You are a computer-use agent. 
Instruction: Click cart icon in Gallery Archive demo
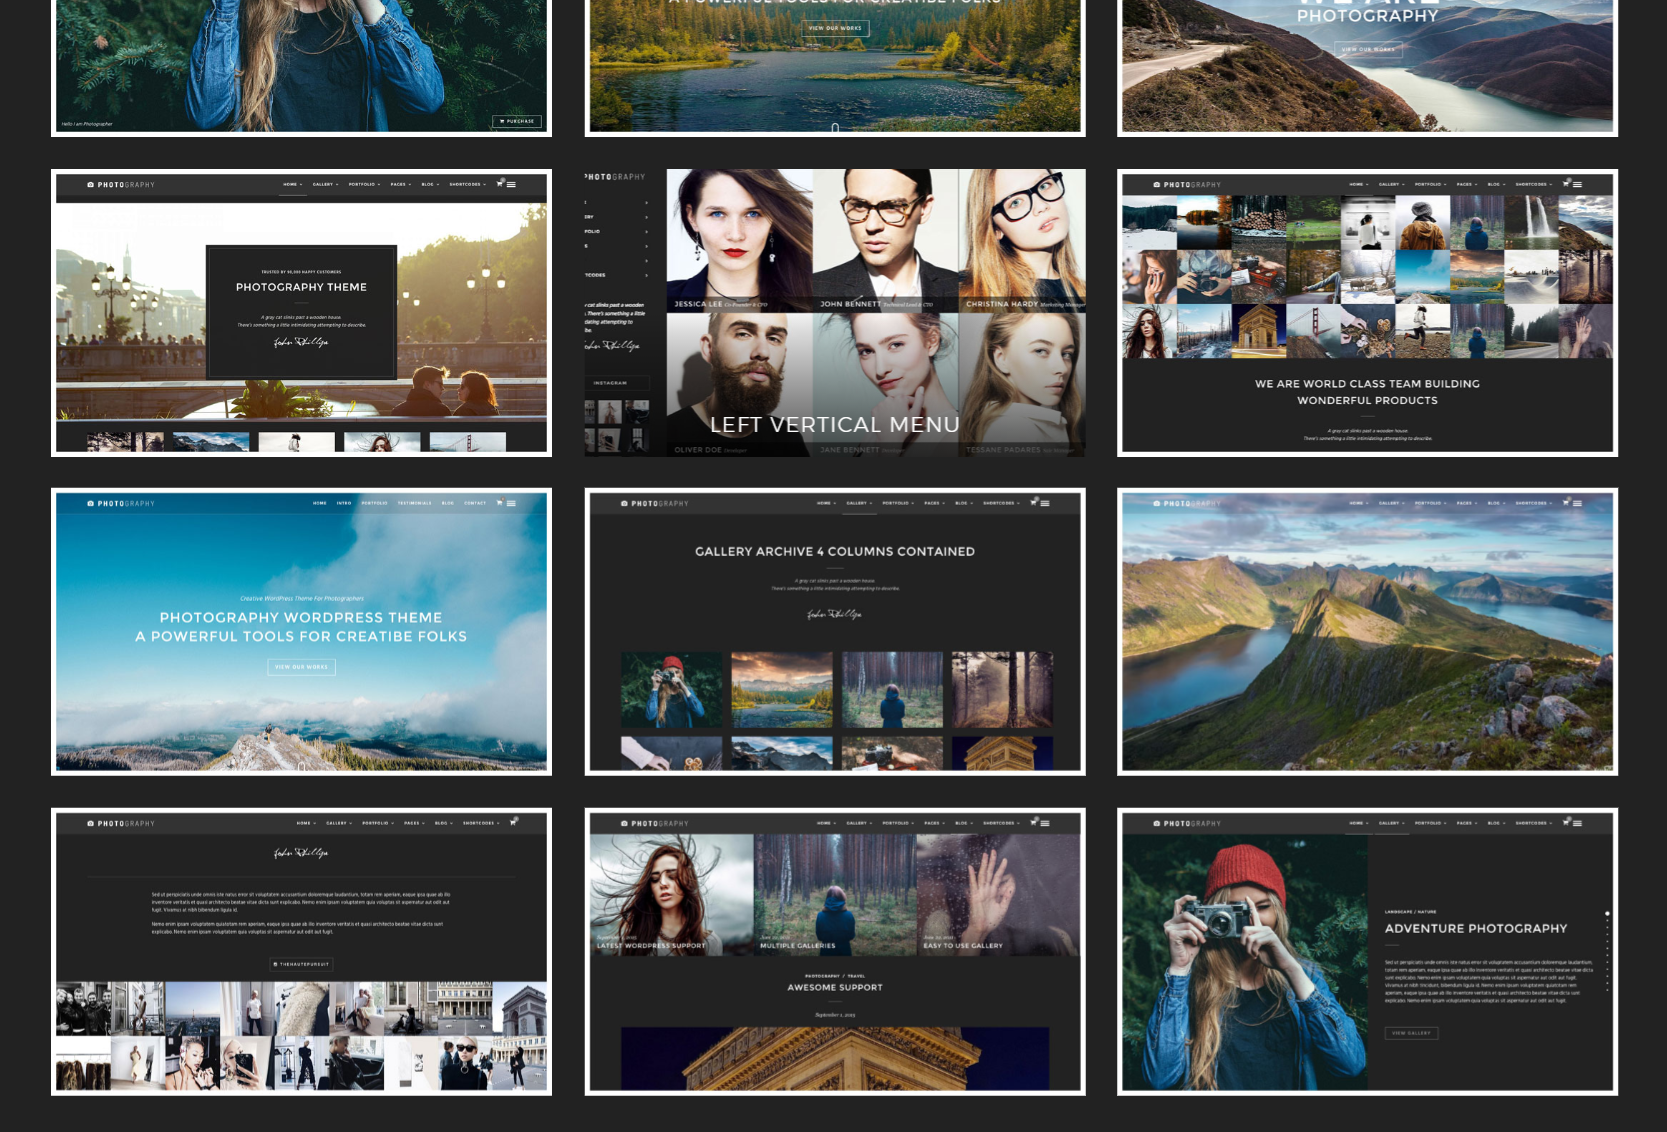coord(1033,502)
